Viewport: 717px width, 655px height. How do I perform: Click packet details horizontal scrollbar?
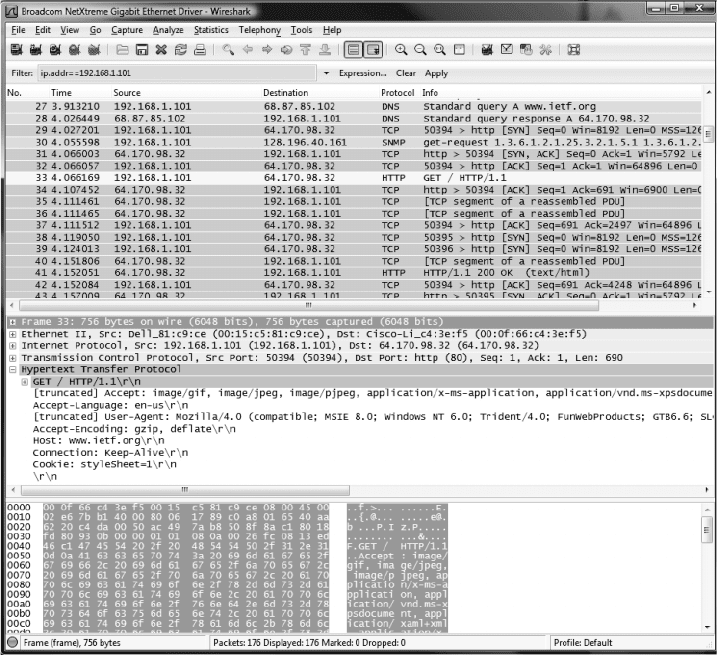pyautogui.click(x=185, y=490)
